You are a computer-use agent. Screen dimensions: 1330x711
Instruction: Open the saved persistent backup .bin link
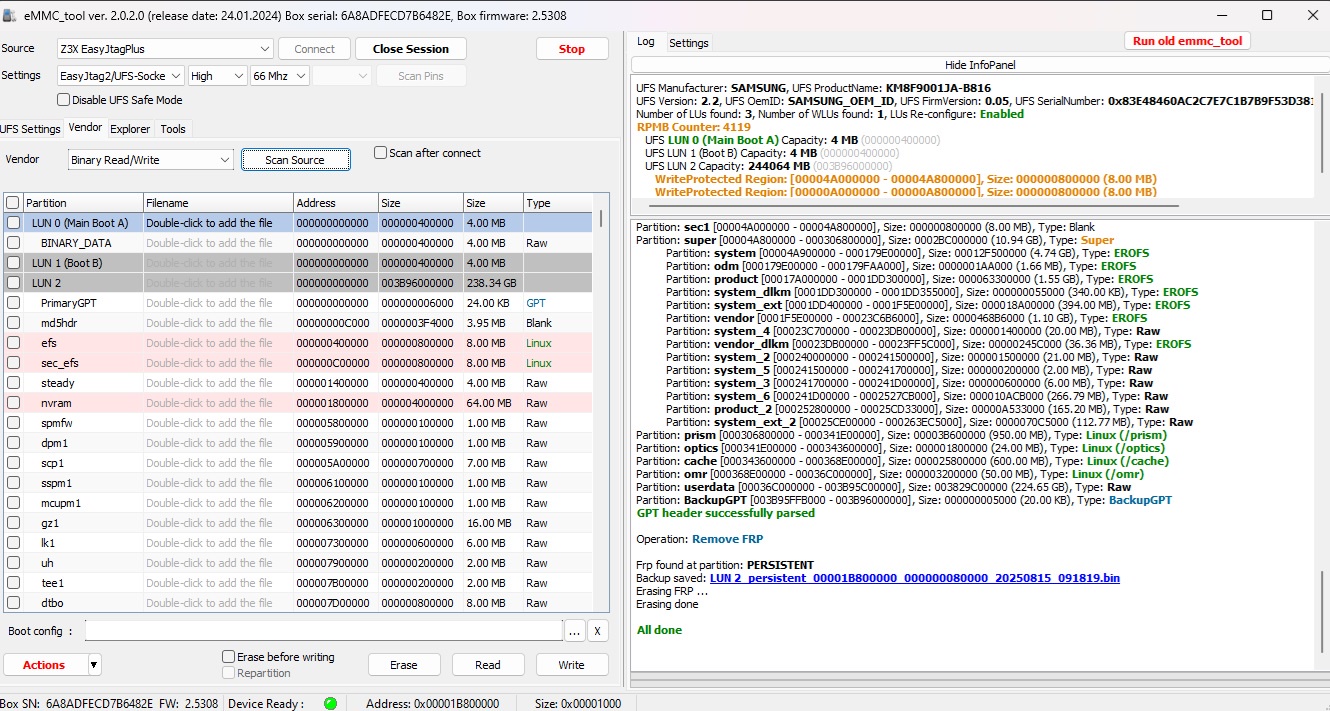(914, 578)
